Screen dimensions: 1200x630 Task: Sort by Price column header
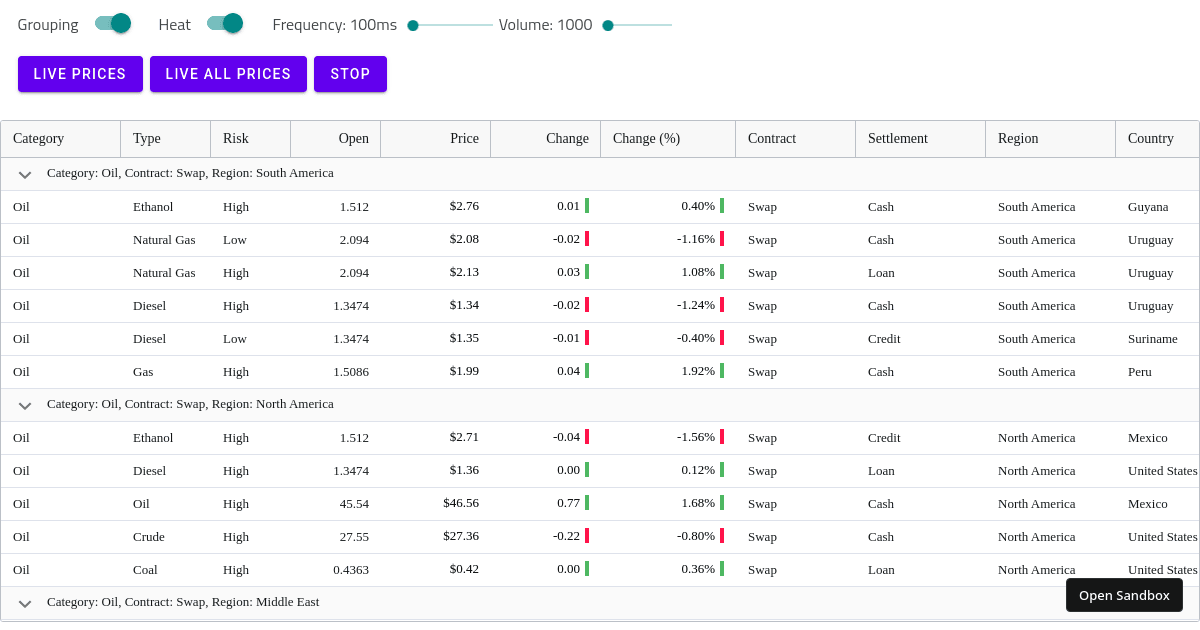pyautogui.click(x=436, y=139)
